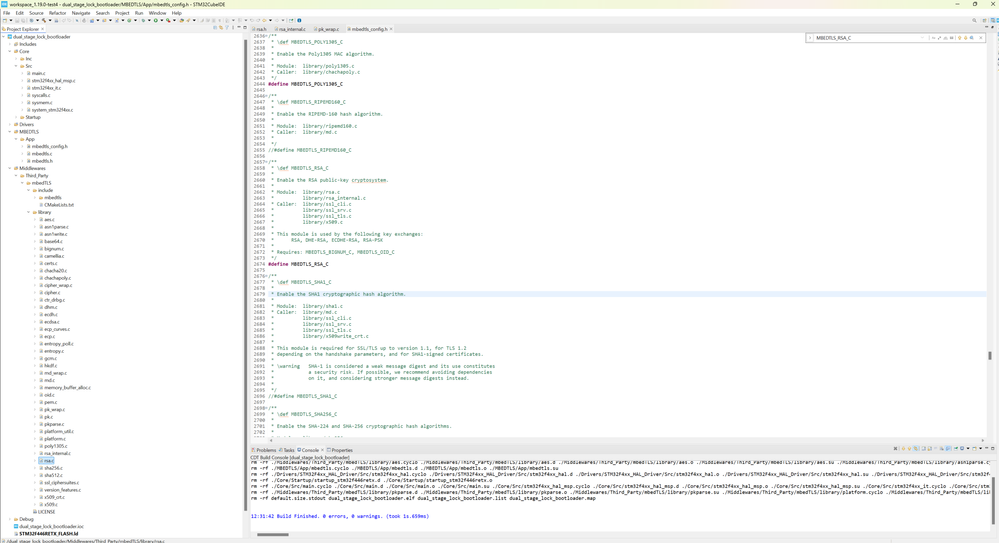Click the Filter icon in Project Explorer
The height and width of the screenshot is (543, 999).
point(227,28)
